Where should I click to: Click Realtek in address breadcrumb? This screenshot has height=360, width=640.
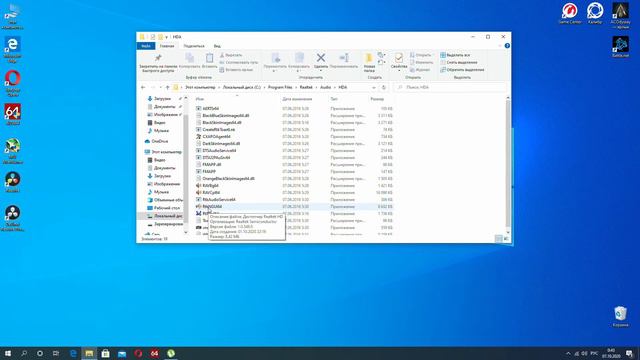coord(306,87)
